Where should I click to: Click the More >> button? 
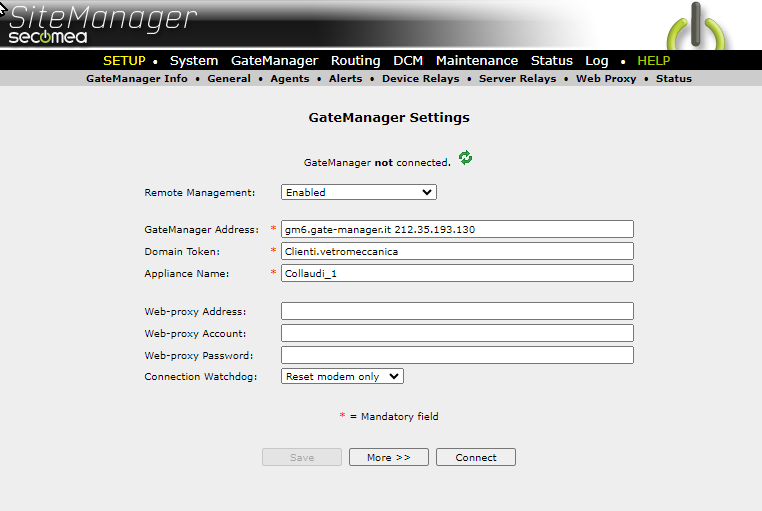[x=389, y=458]
